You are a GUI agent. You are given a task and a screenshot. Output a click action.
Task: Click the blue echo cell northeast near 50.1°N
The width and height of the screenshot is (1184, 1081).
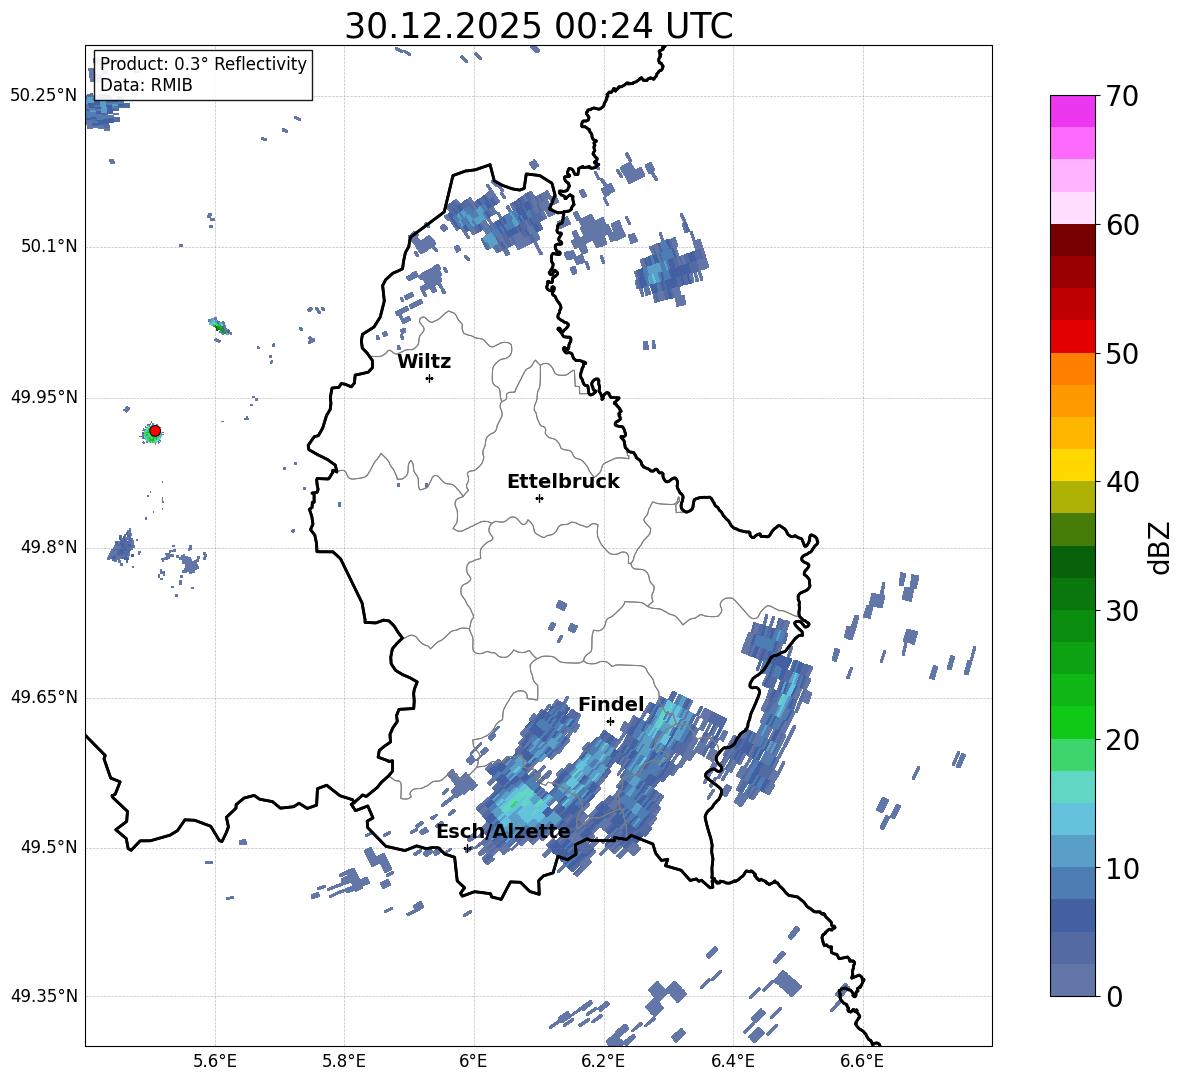pyautogui.click(x=671, y=270)
